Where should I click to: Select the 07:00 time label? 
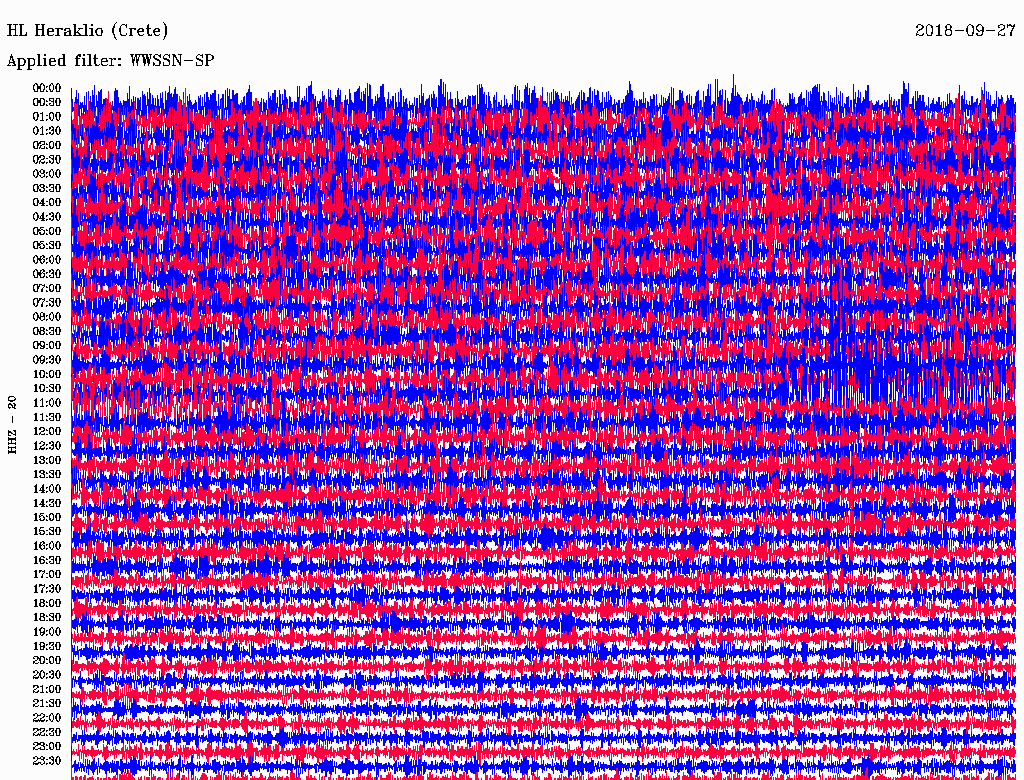(x=46, y=288)
